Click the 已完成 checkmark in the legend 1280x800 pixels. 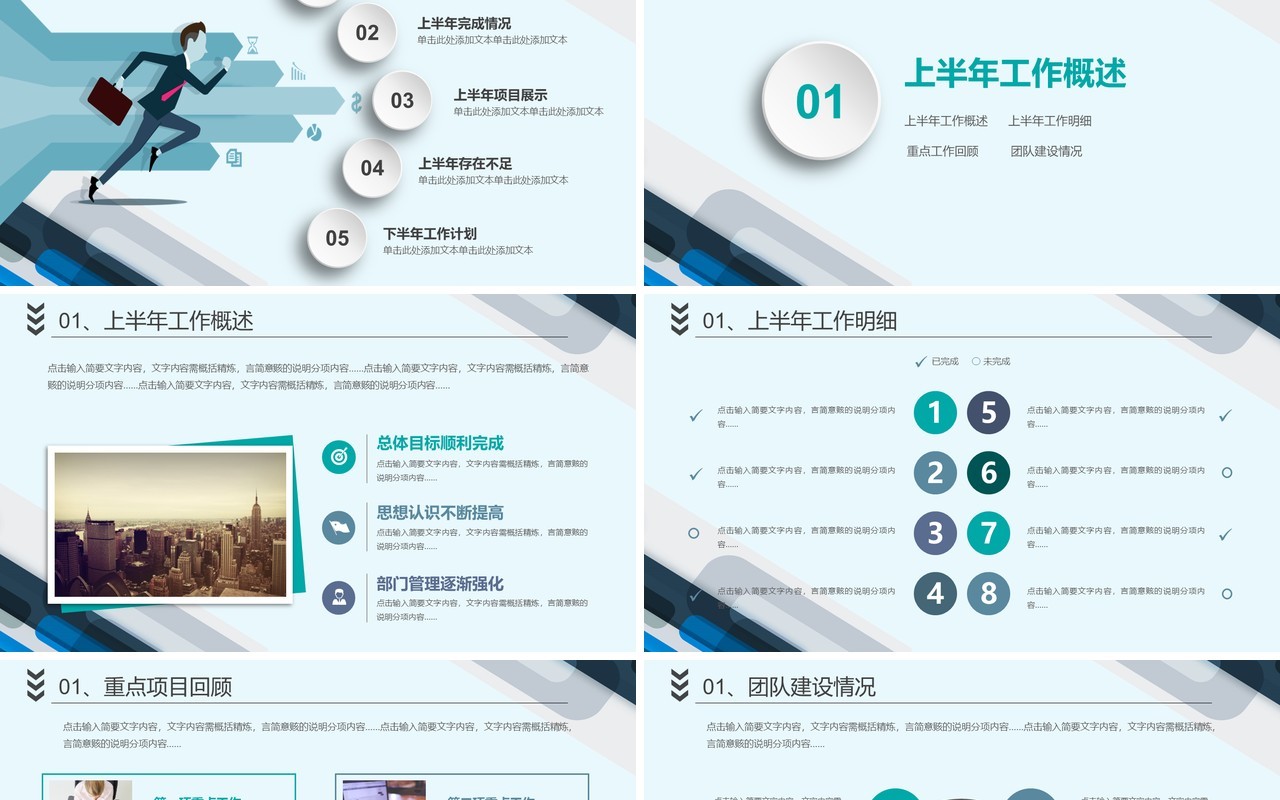[x=921, y=361]
